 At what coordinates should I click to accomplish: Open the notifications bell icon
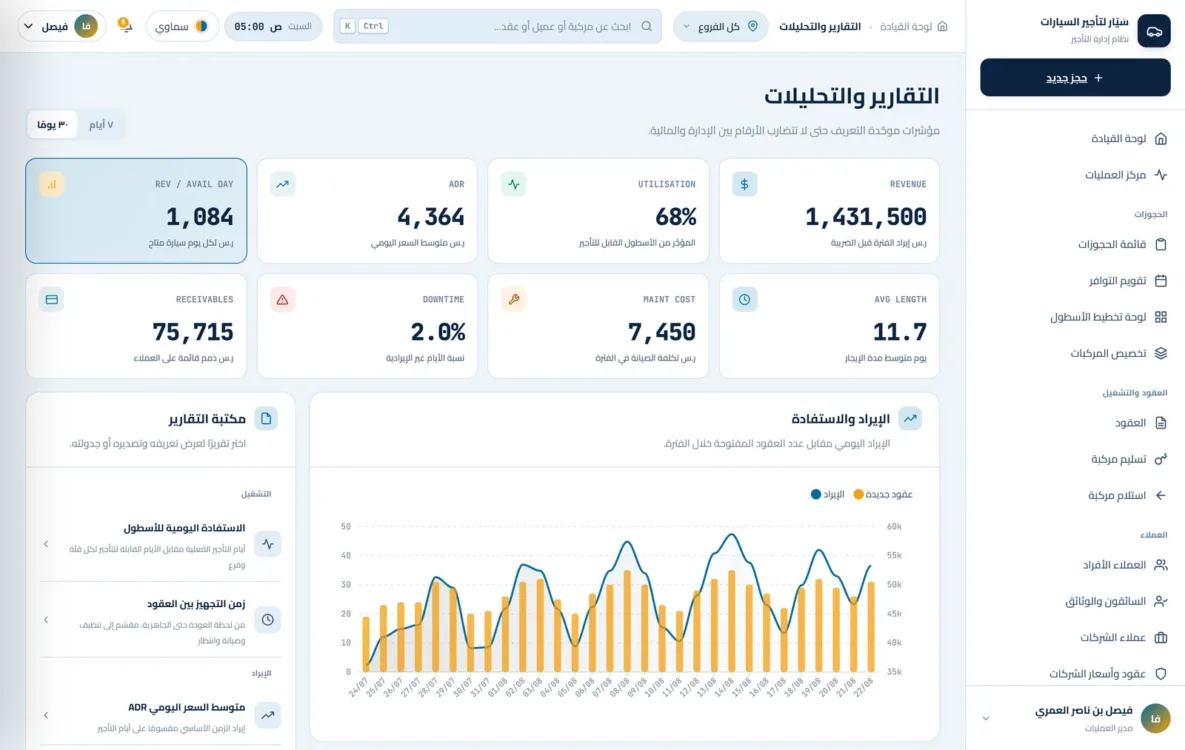tap(125, 26)
